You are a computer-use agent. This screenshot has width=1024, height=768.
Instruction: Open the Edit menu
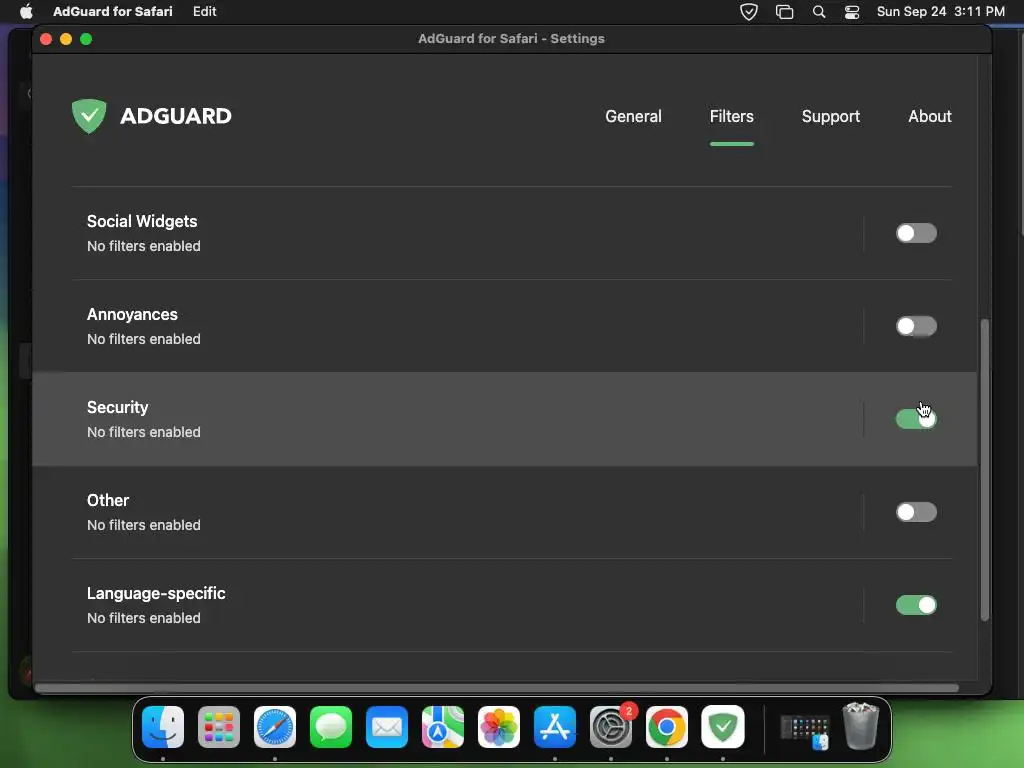204,12
